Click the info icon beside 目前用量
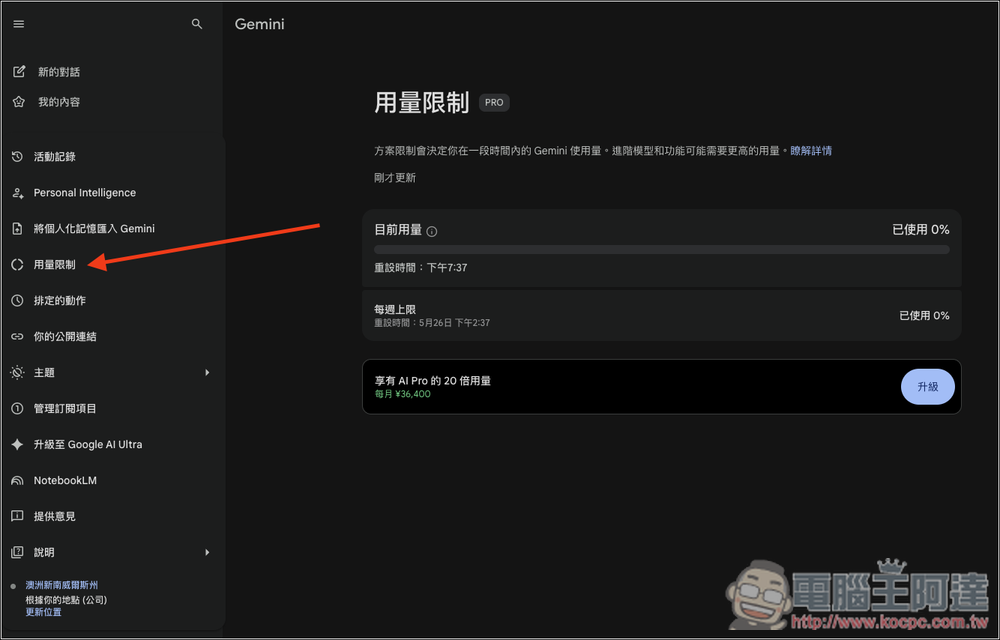Viewport: 1000px width, 640px height. tap(432, 231)
